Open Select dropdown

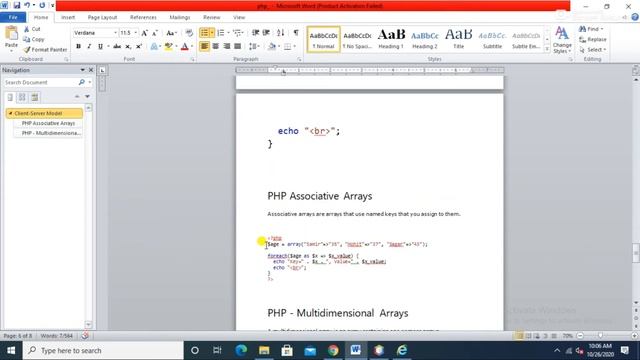point(593,50)
